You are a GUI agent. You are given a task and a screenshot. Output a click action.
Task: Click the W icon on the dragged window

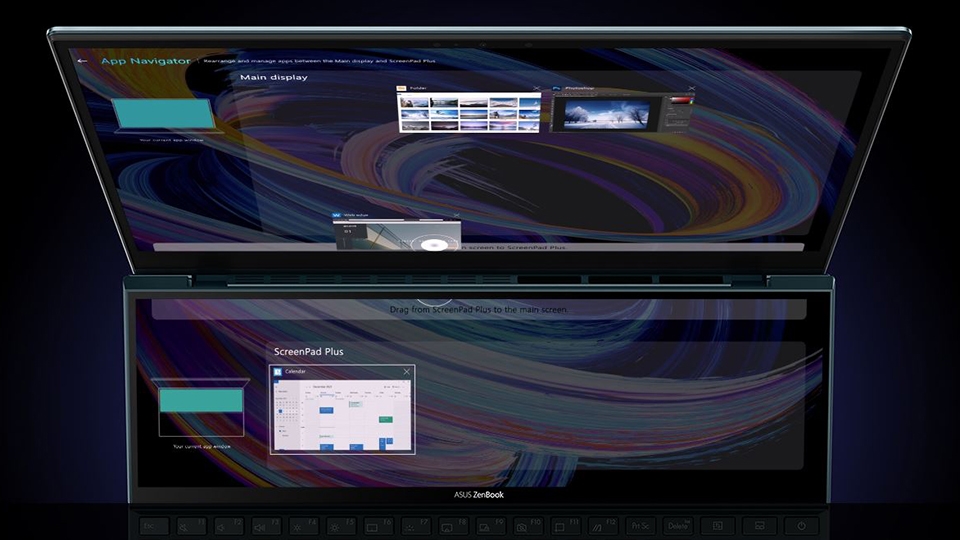(336, 215)
